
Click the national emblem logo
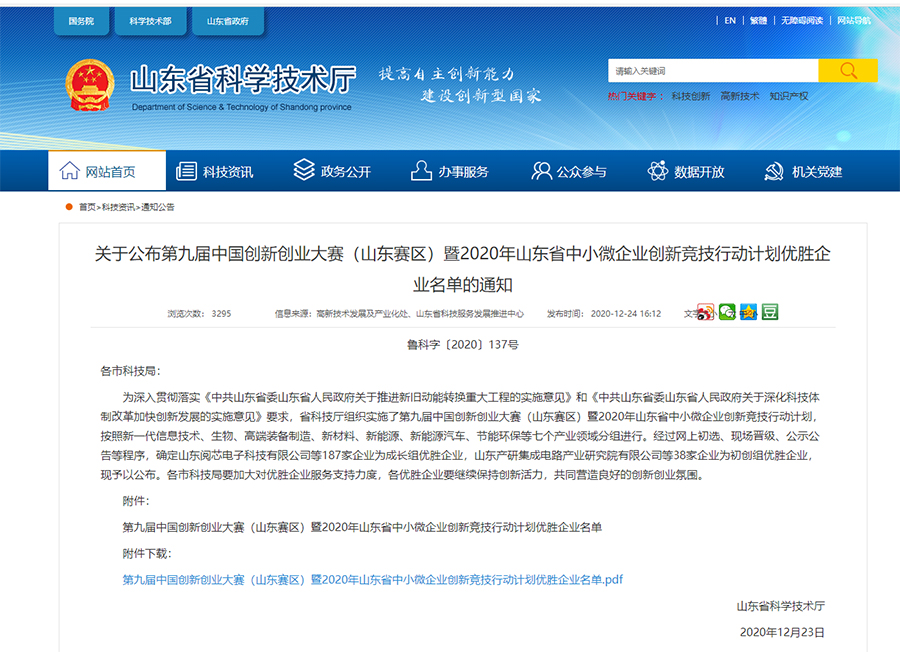coord(90,85)
